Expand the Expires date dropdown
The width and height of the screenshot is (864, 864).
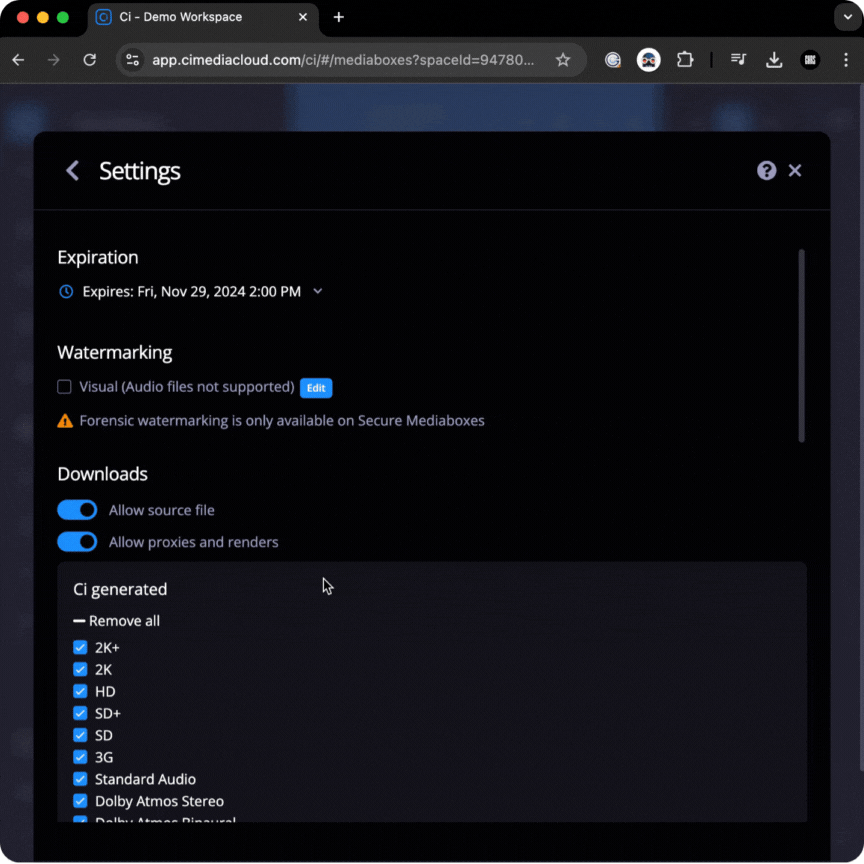(x=317, y=291)
